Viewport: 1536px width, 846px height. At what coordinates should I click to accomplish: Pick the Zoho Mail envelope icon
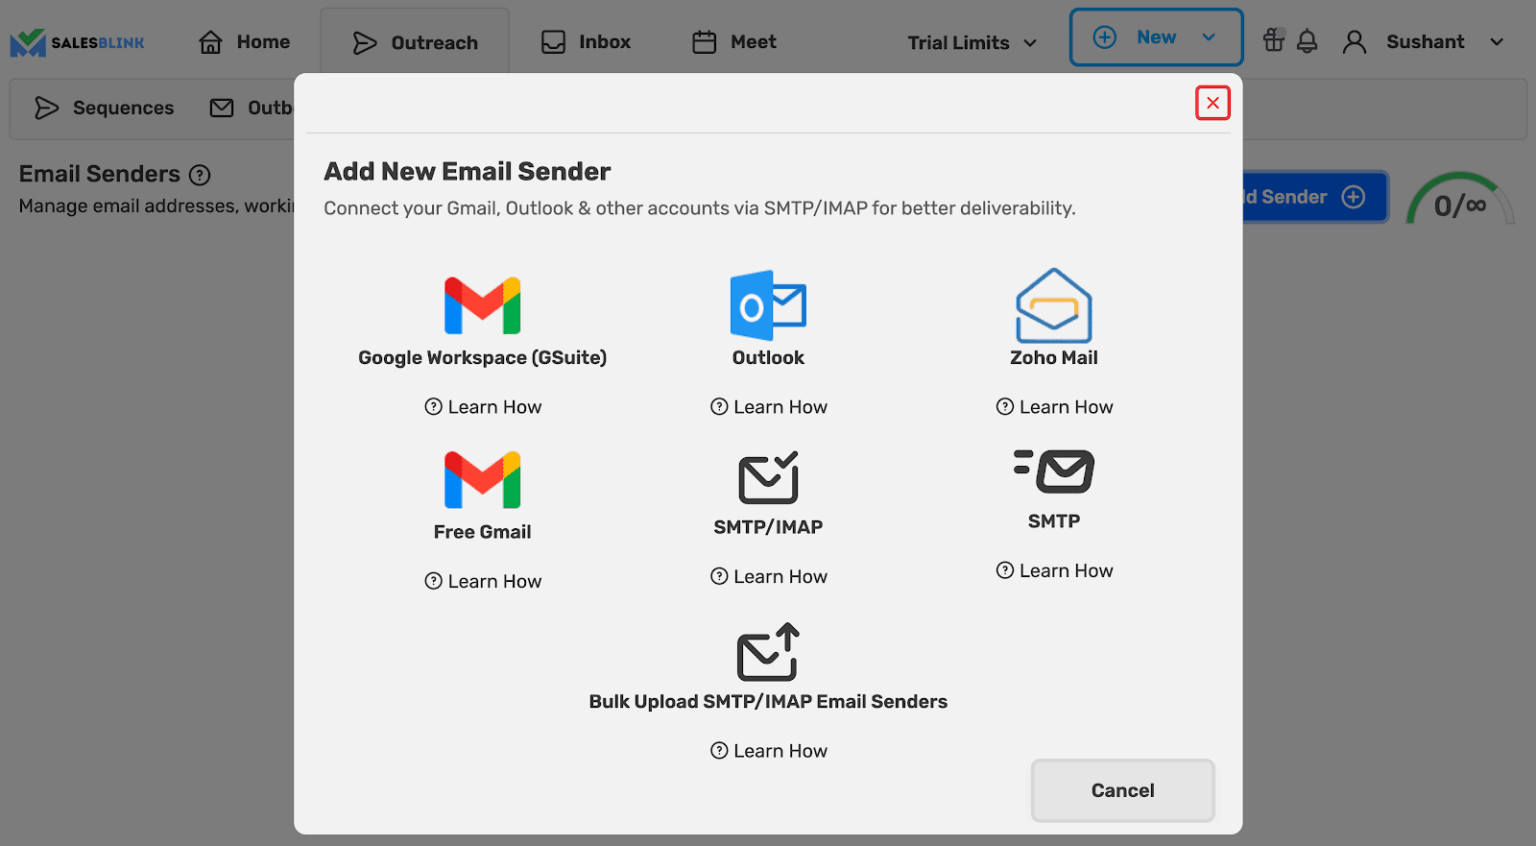point(1053,305)
